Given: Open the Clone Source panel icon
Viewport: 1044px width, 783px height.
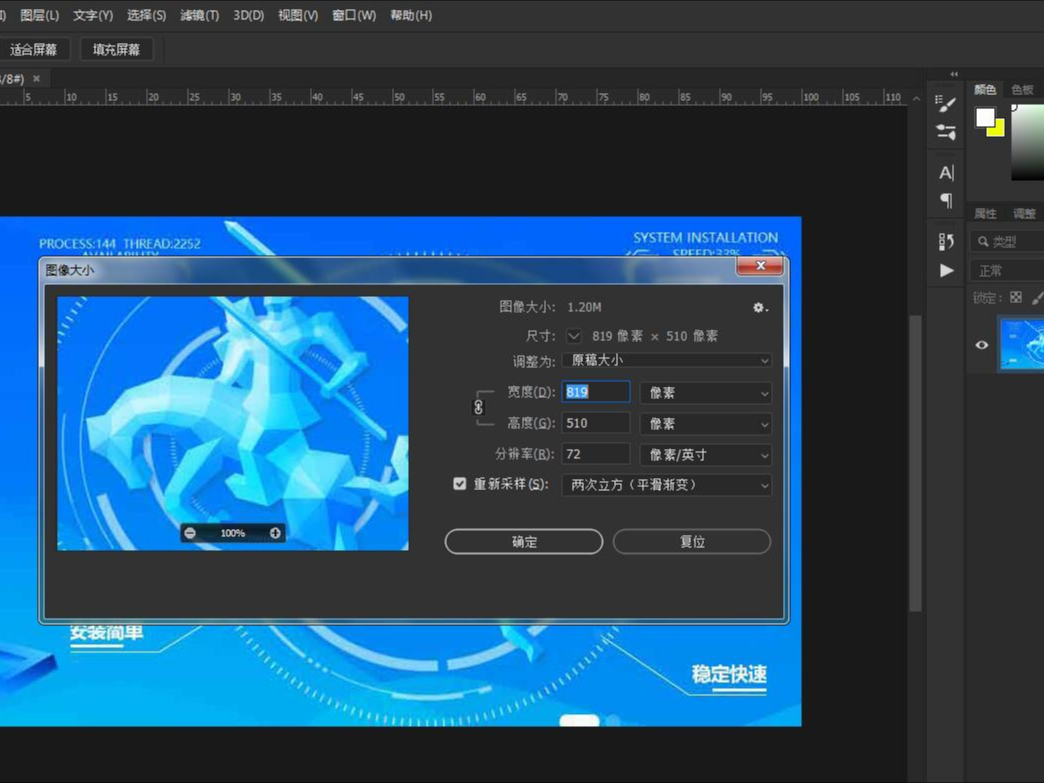Looking at the screenshot, I should tap(944, 240).
